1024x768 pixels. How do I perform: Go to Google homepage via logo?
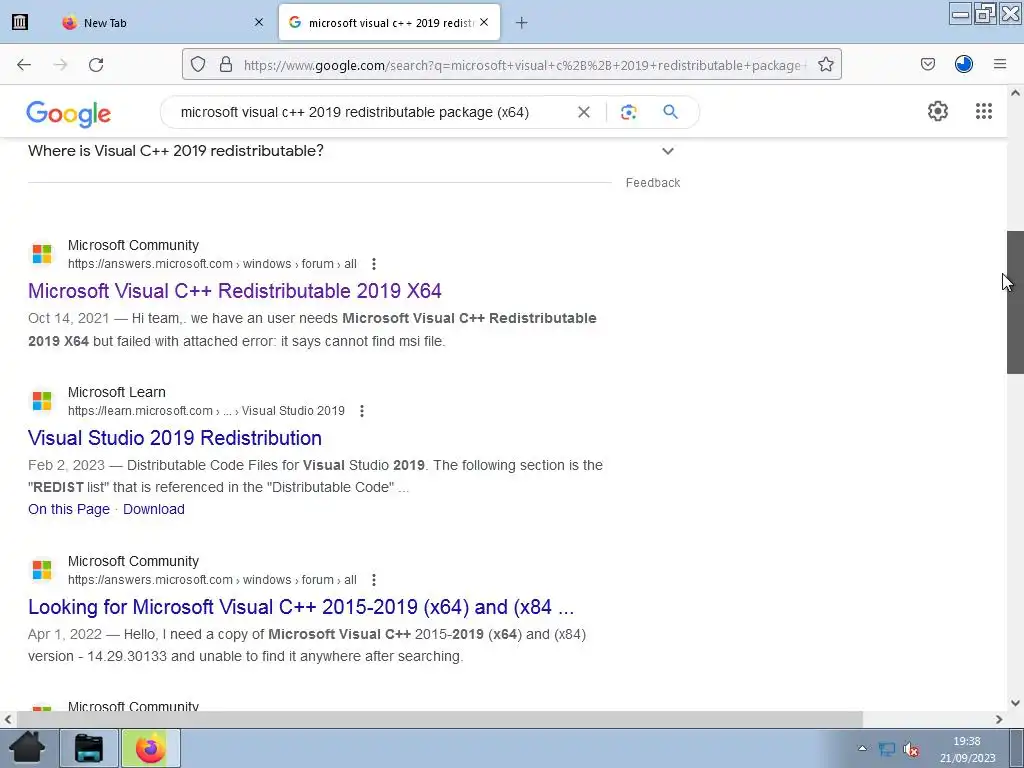tap(69, 114)
